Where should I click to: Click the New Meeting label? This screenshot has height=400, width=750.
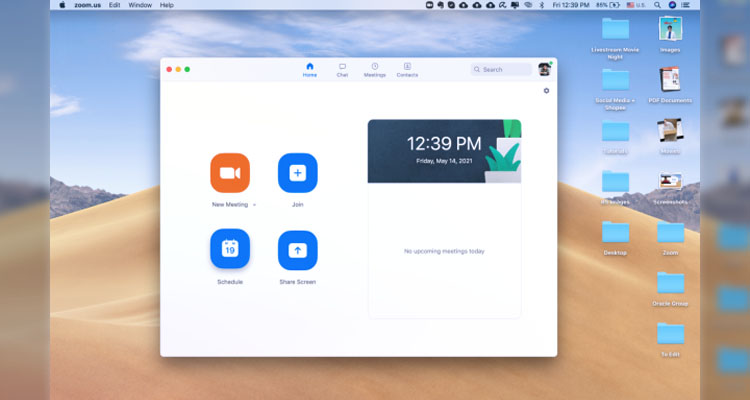pos(230,205)
